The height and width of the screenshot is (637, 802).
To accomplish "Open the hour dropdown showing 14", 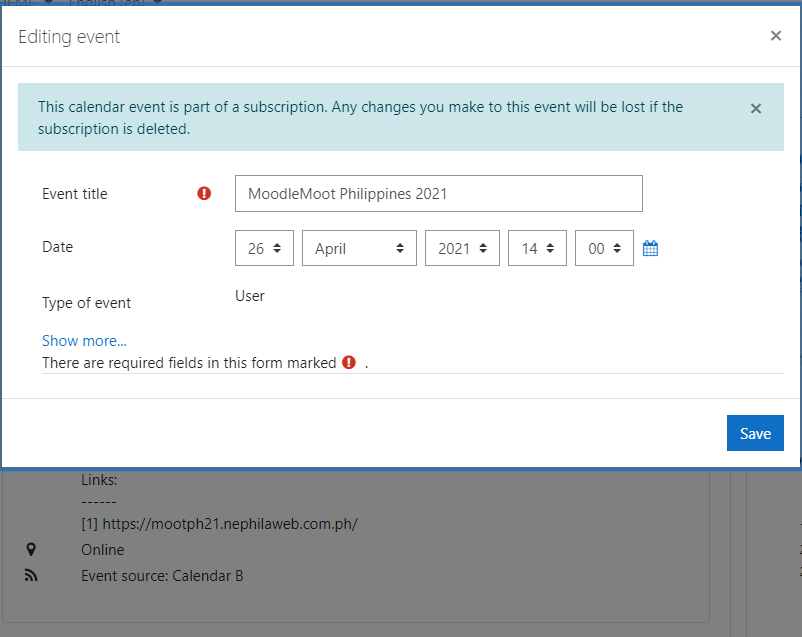I will 537,248.
